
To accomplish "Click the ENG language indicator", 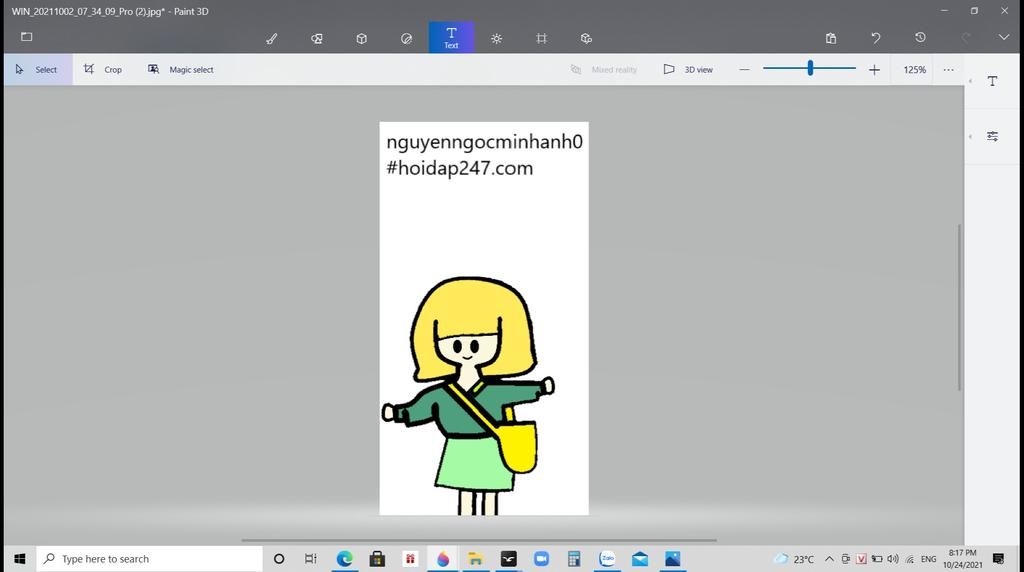I will click(929, 559).
